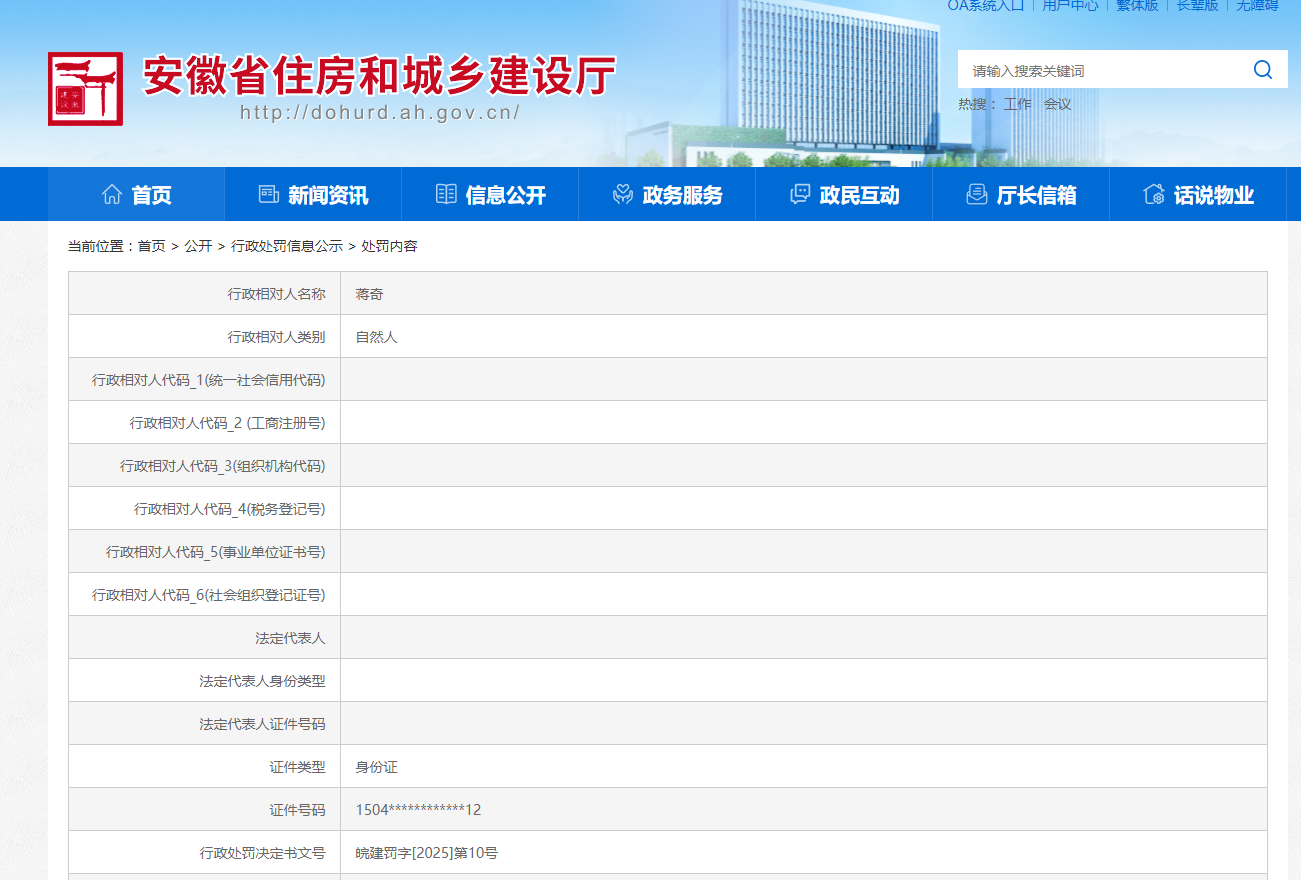1301x880 pixels.
Task: Click the red department emblem logo
Action: point(85,89)
